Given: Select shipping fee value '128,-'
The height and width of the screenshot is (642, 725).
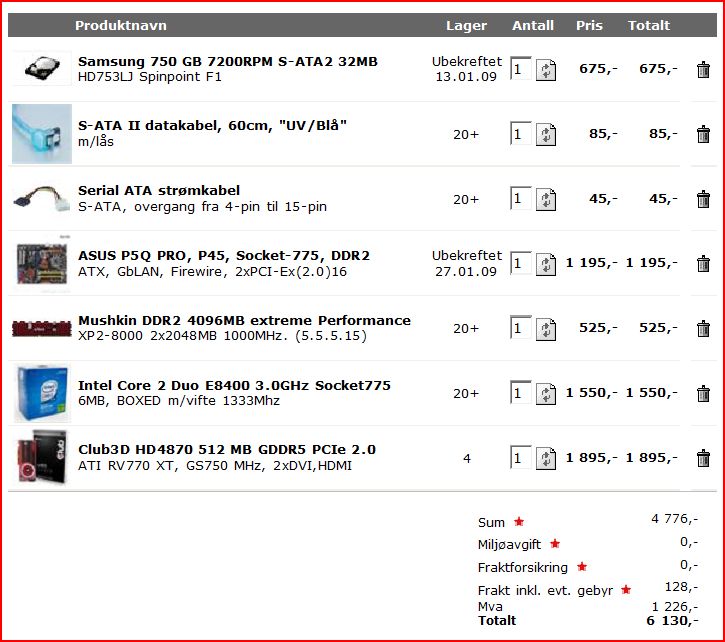Looking at the screenshot, I should (x=682, y=587).
